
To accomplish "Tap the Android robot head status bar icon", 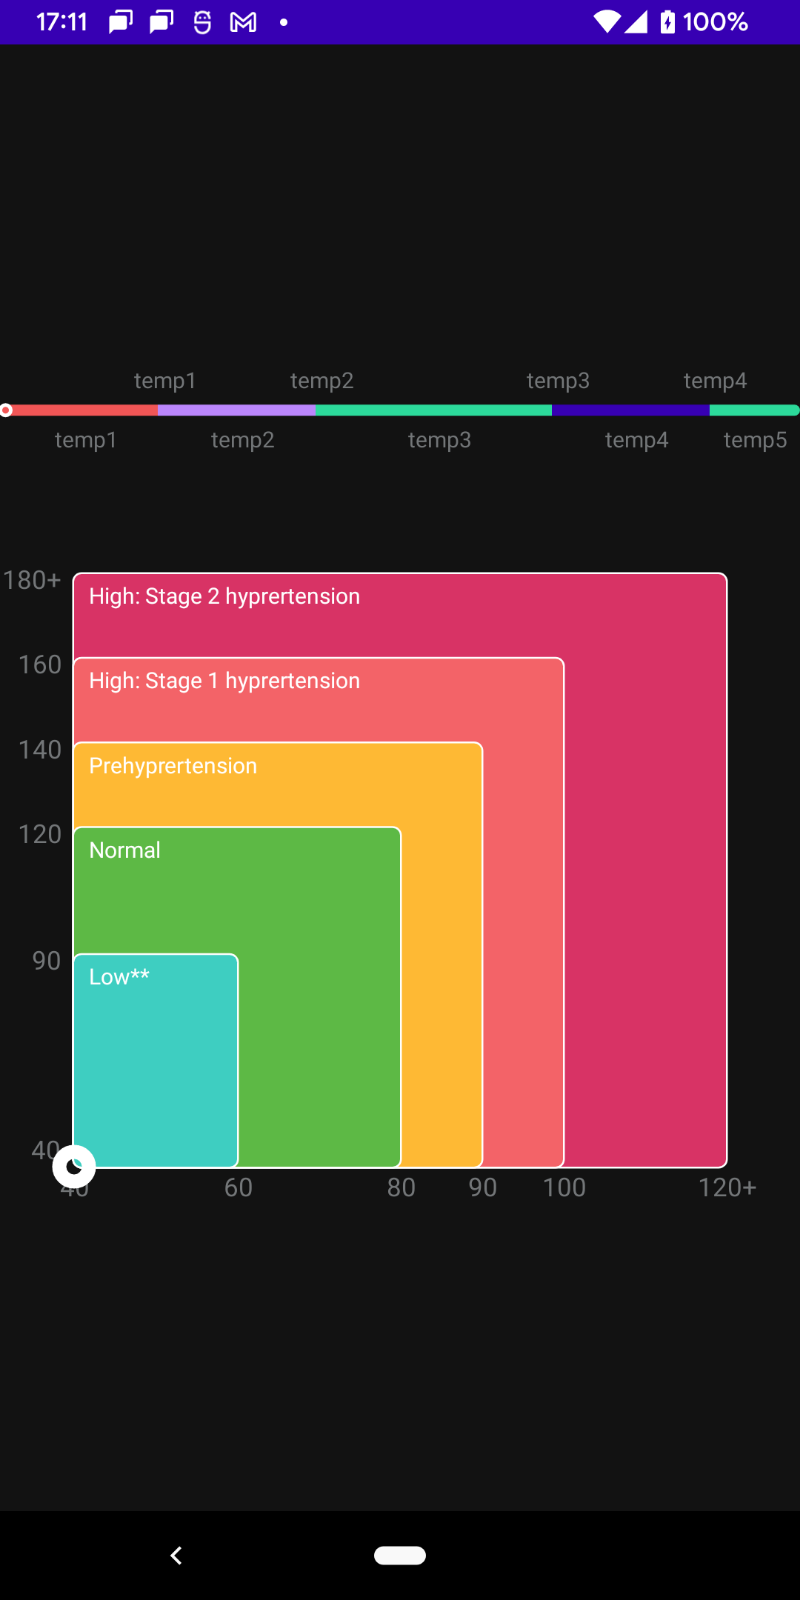I will coord(201,22).
